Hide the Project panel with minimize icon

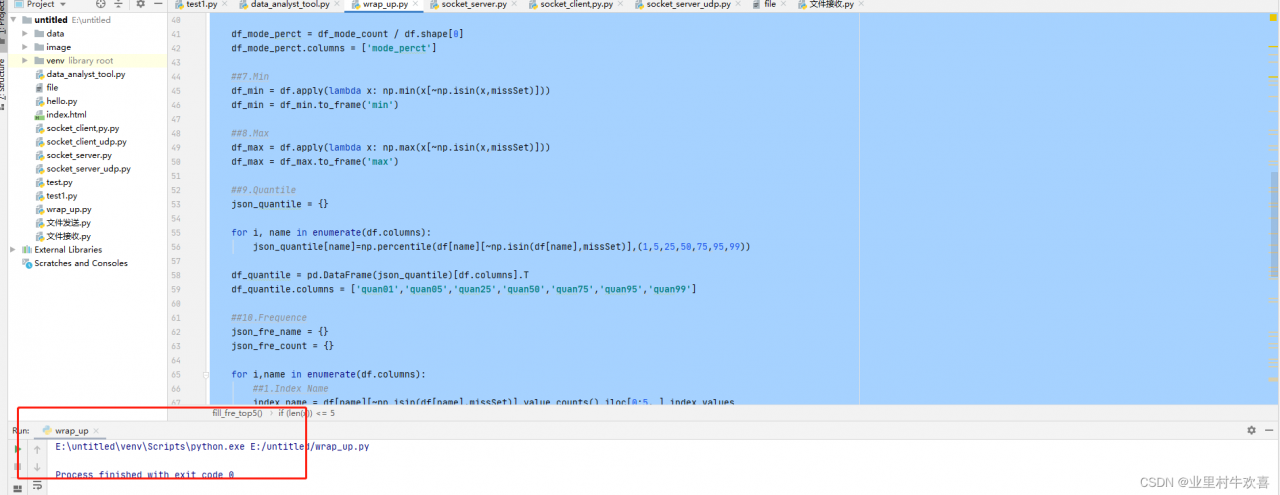156,5
